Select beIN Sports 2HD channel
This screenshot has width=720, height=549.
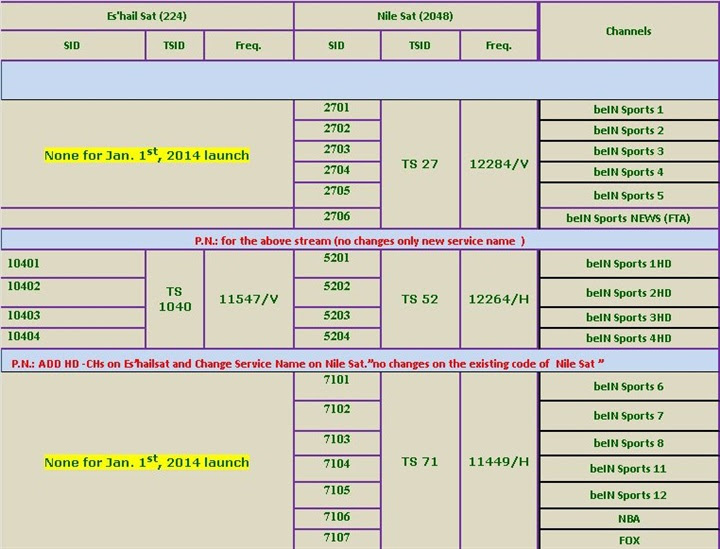629,293
